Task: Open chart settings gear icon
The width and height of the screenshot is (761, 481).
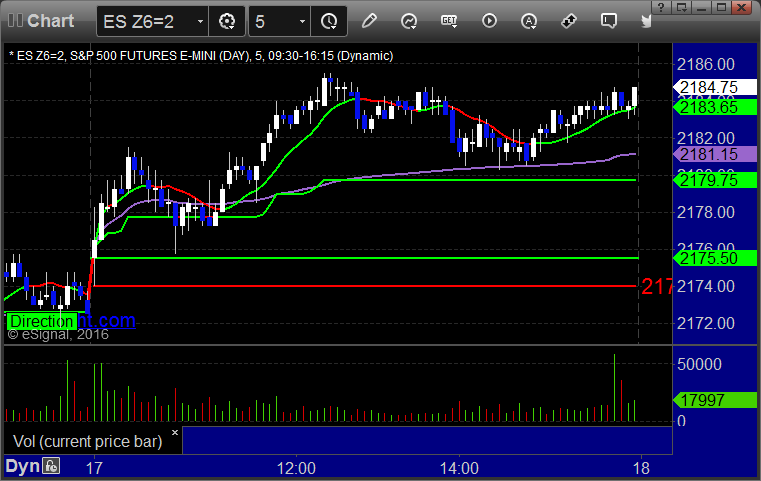Action: (x=227, y=21)
